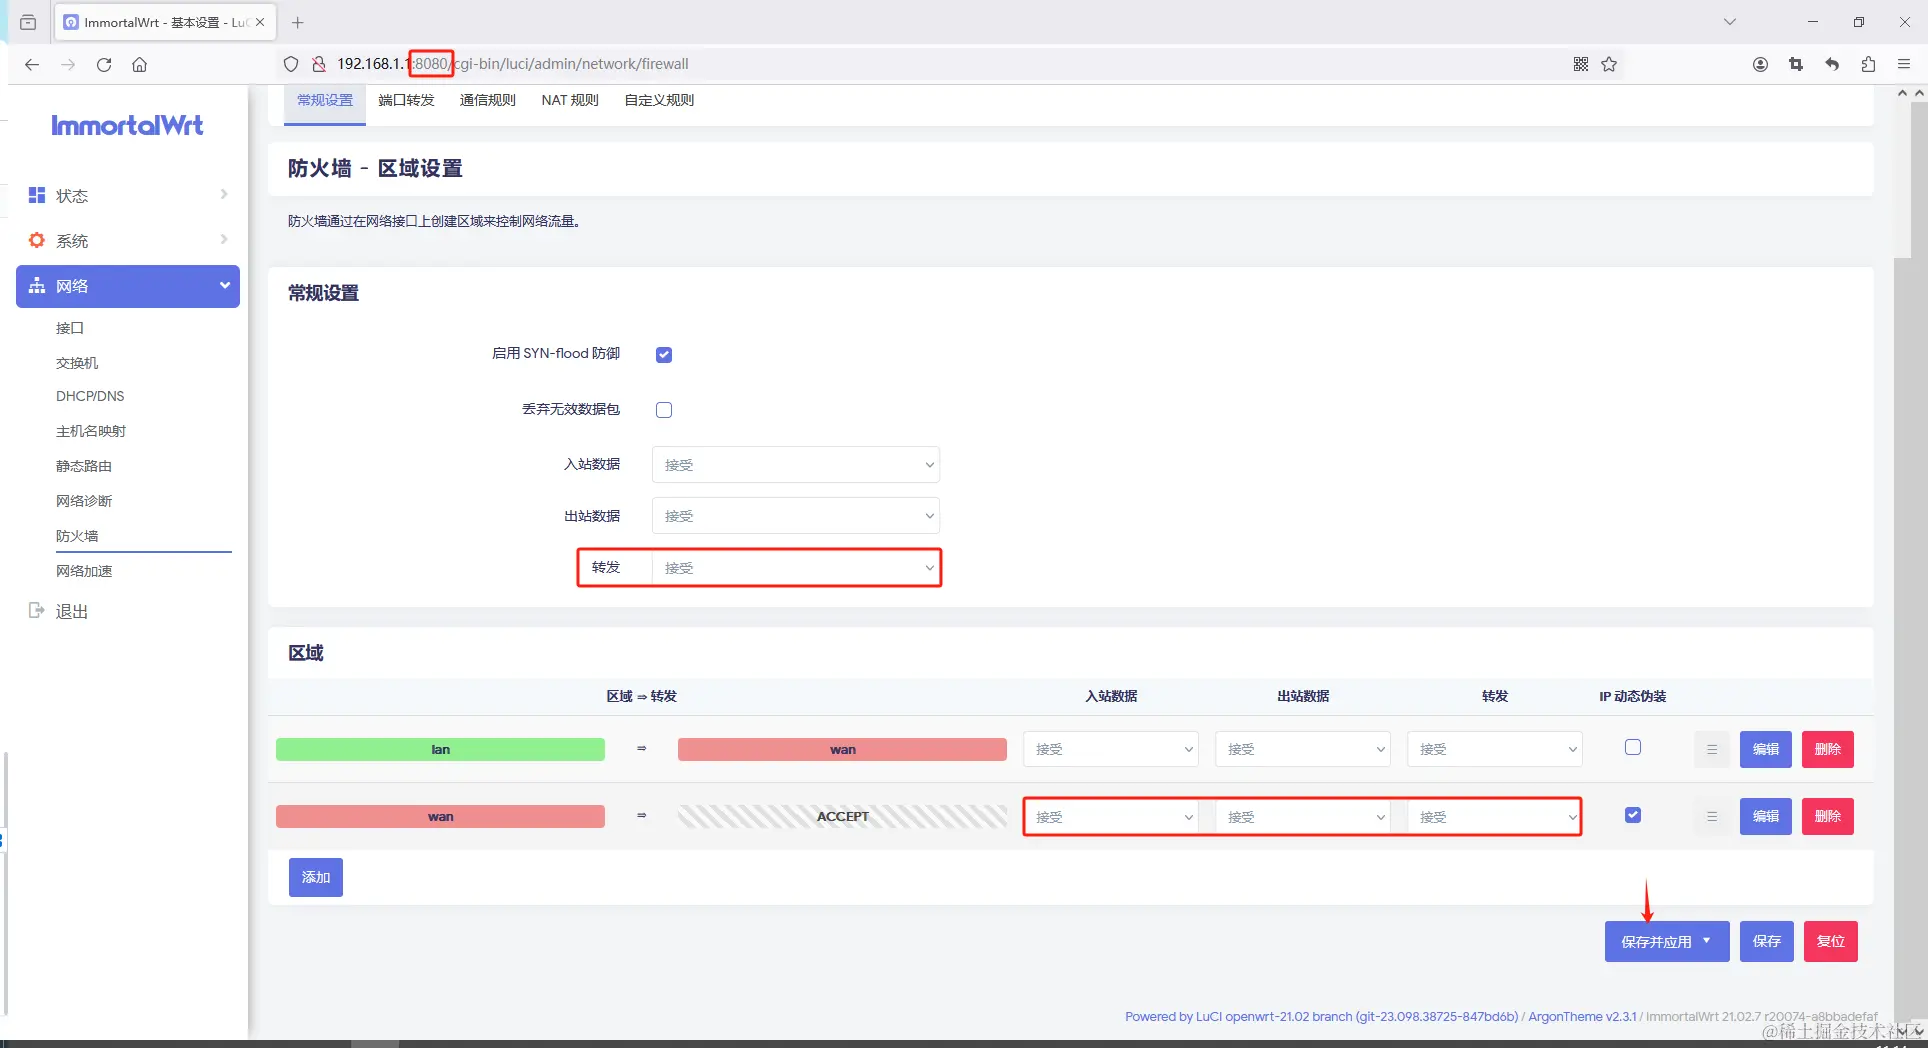The image size is (1928, 1048).
Task: Switch to the 通信规则 tab
Action: 488,100
